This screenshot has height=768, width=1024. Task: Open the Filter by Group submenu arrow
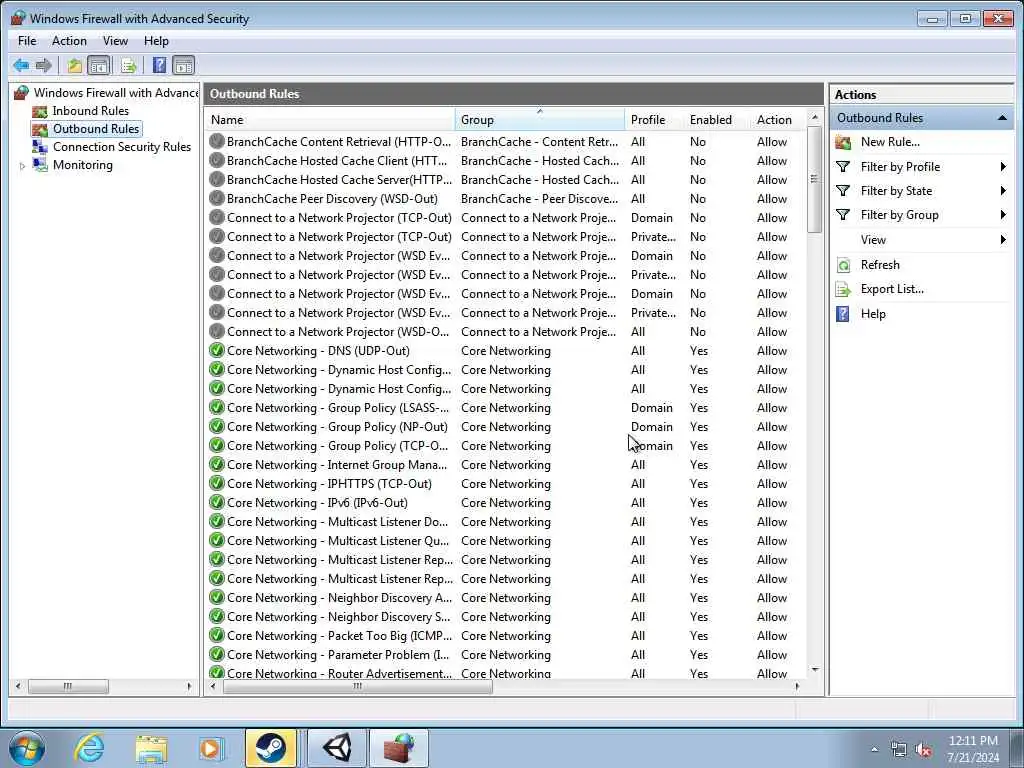1003,215
